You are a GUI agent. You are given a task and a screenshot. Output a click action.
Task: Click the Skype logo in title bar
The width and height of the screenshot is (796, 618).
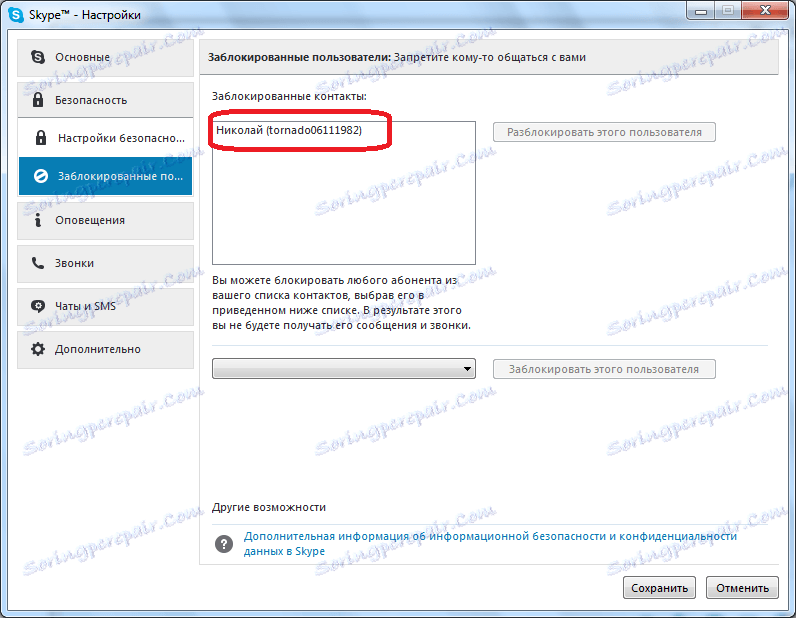click(x=16, y=15)
